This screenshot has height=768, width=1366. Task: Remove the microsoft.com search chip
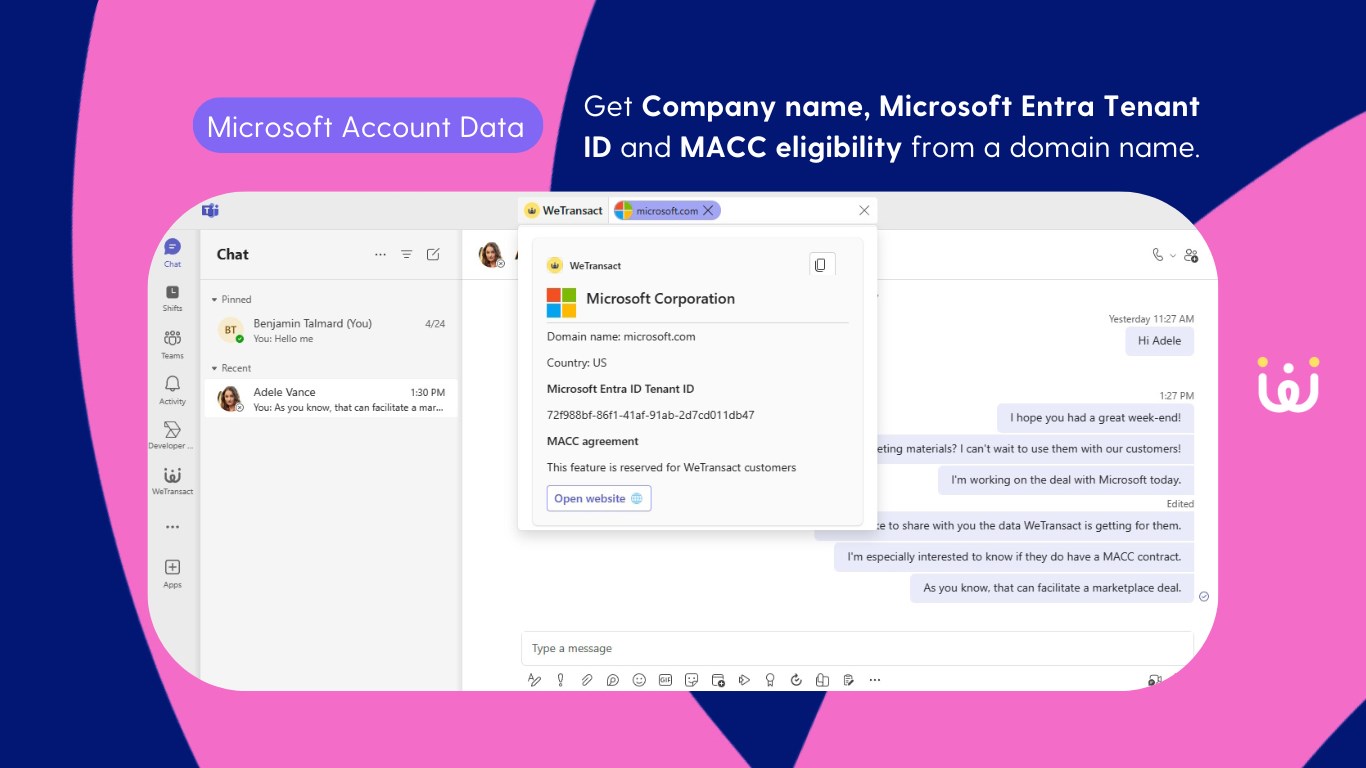coord(708,210)
